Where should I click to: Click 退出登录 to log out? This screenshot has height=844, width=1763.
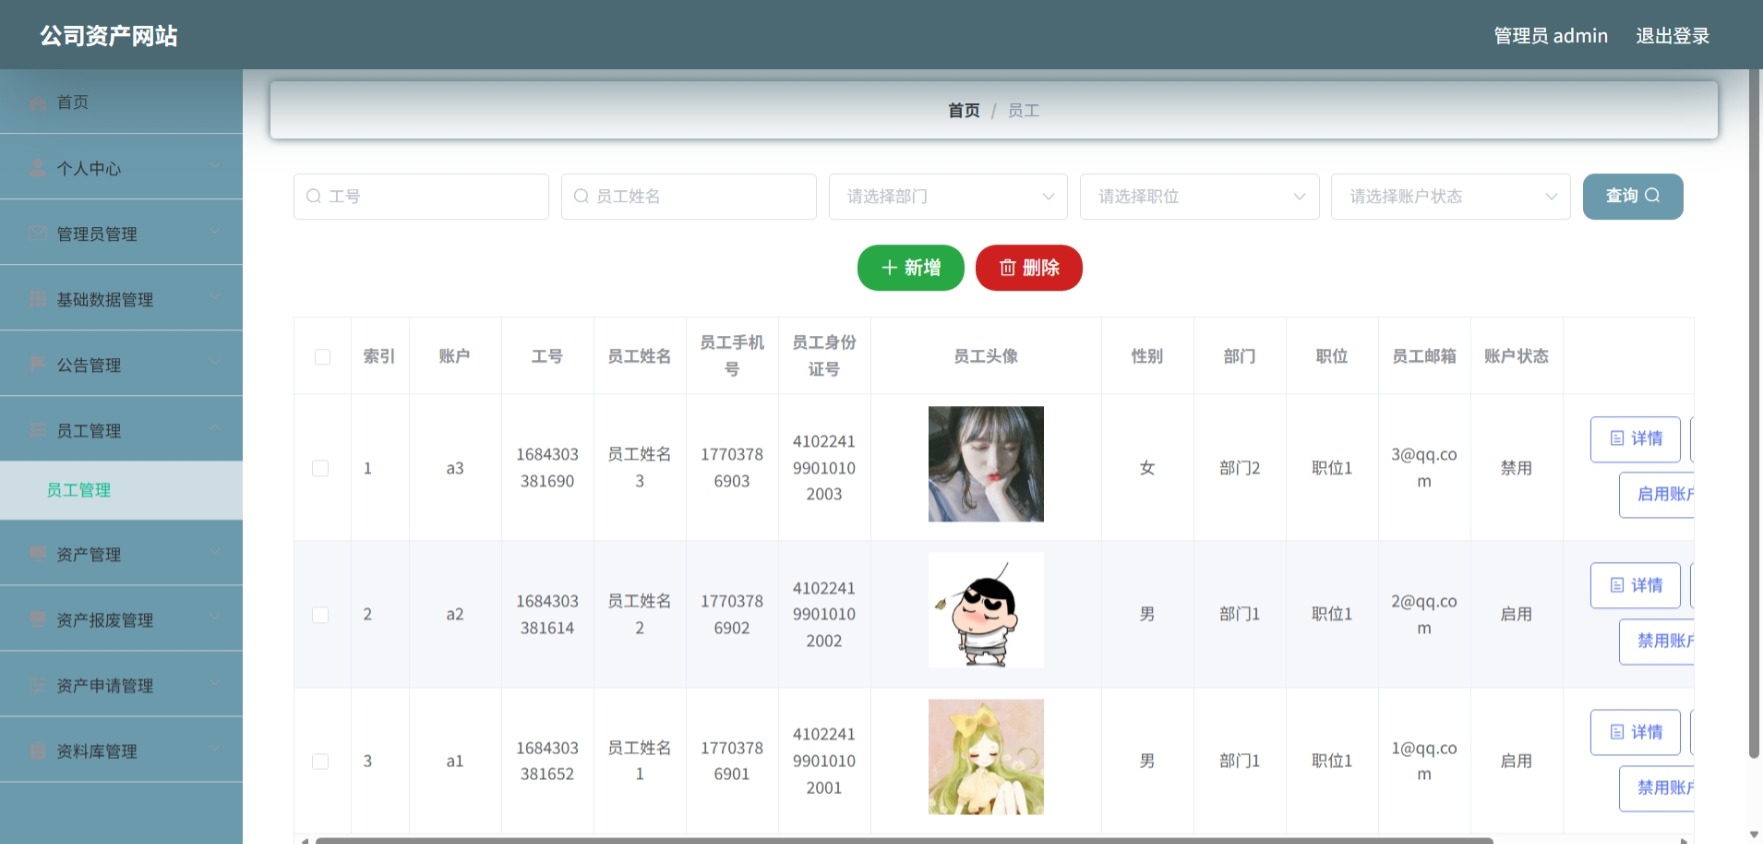[1672, 36]
